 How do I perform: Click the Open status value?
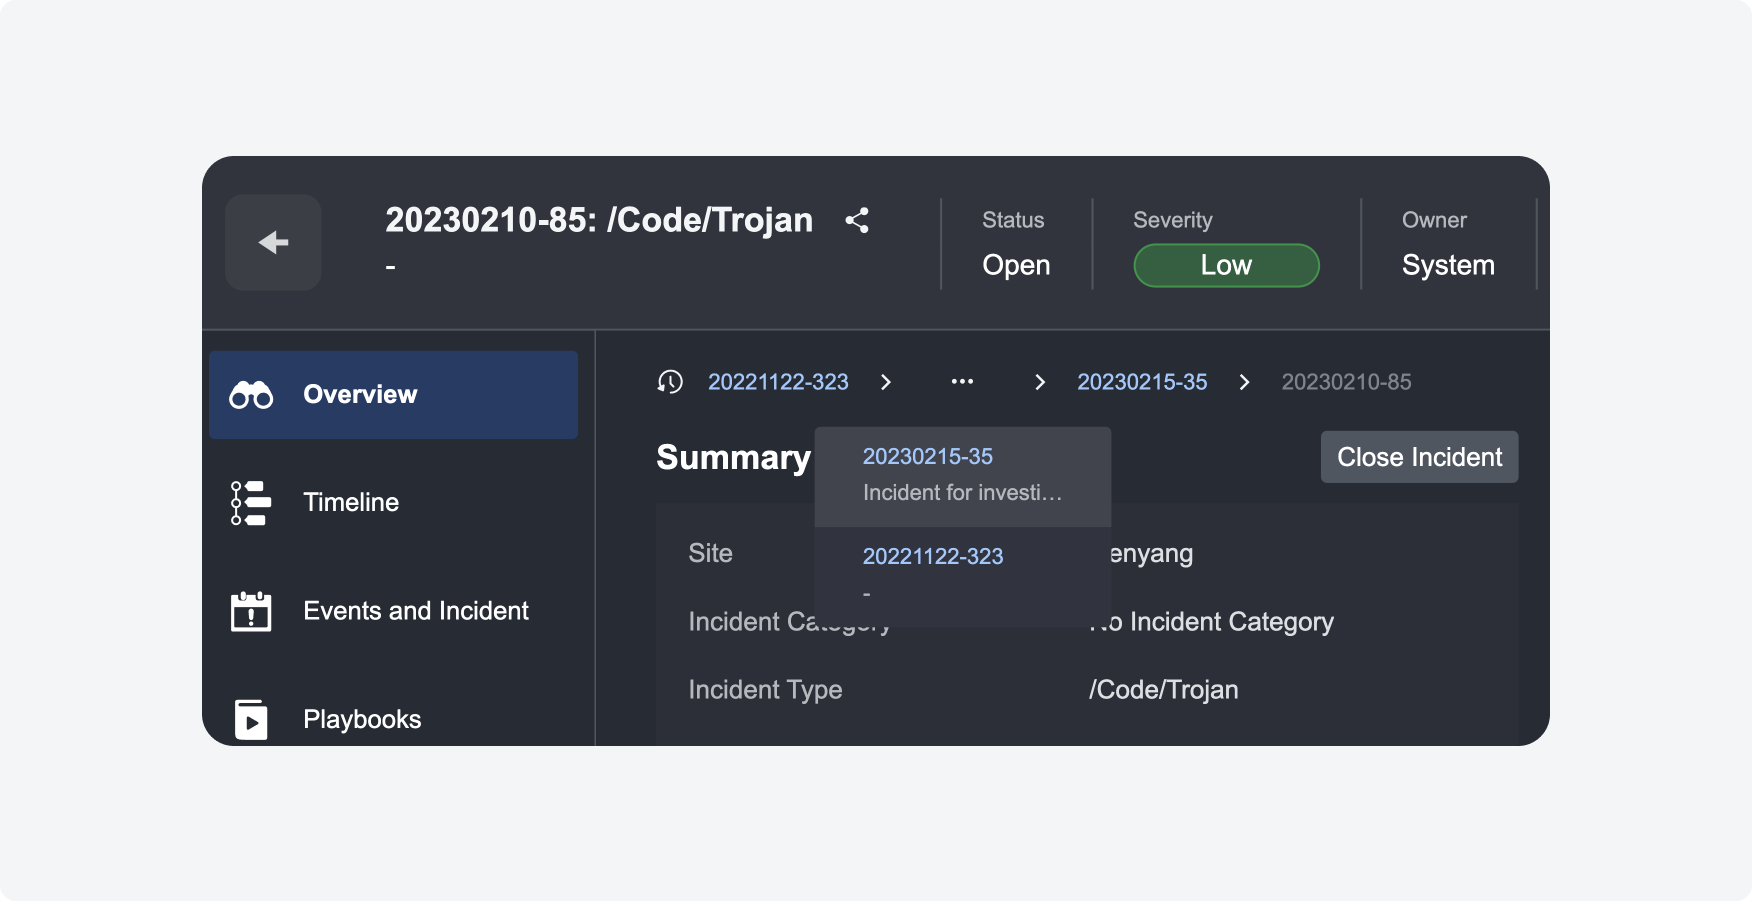click(x=1016, y=266)
